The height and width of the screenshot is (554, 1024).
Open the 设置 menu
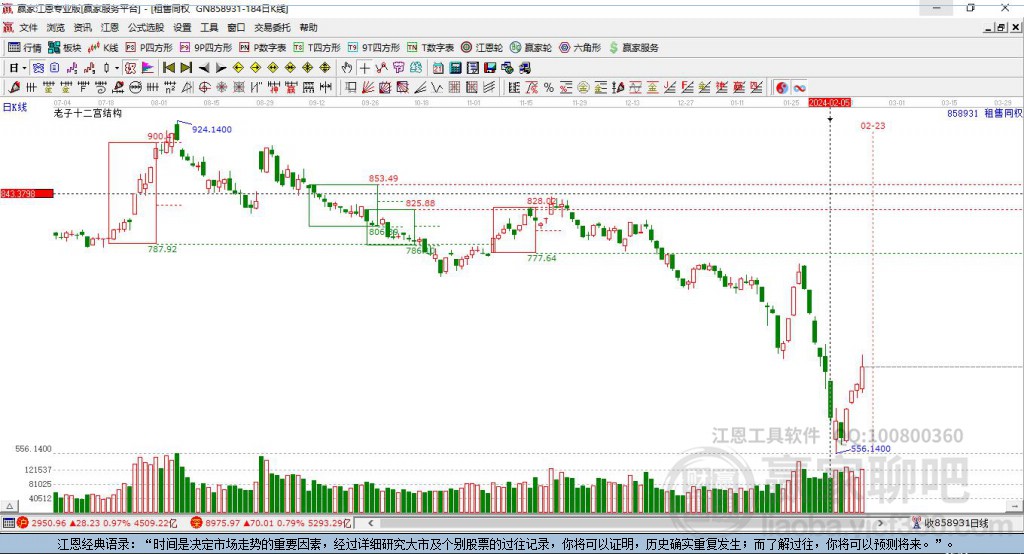[x=182, y=27]
